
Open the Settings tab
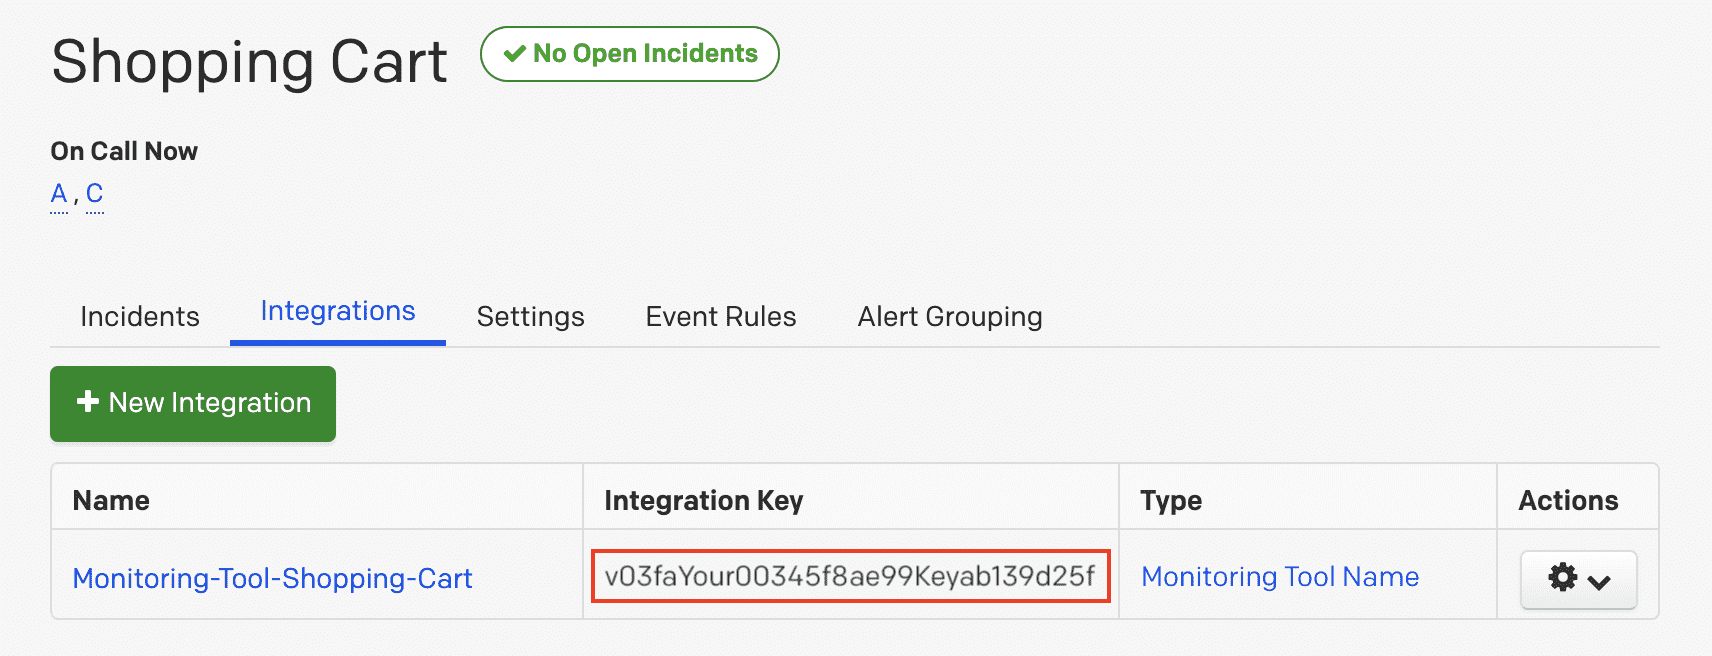pyautogui.click(x=530, y=316)
